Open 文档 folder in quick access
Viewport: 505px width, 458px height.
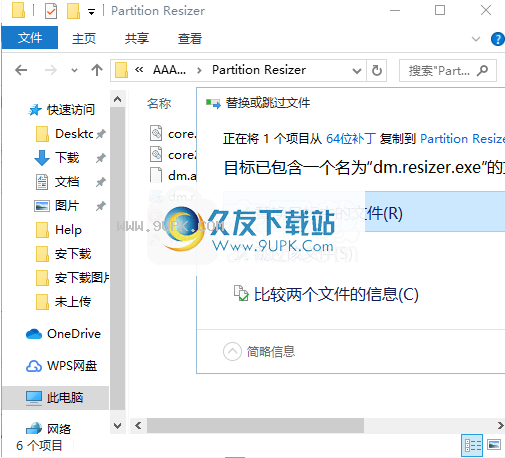(57, 182)
